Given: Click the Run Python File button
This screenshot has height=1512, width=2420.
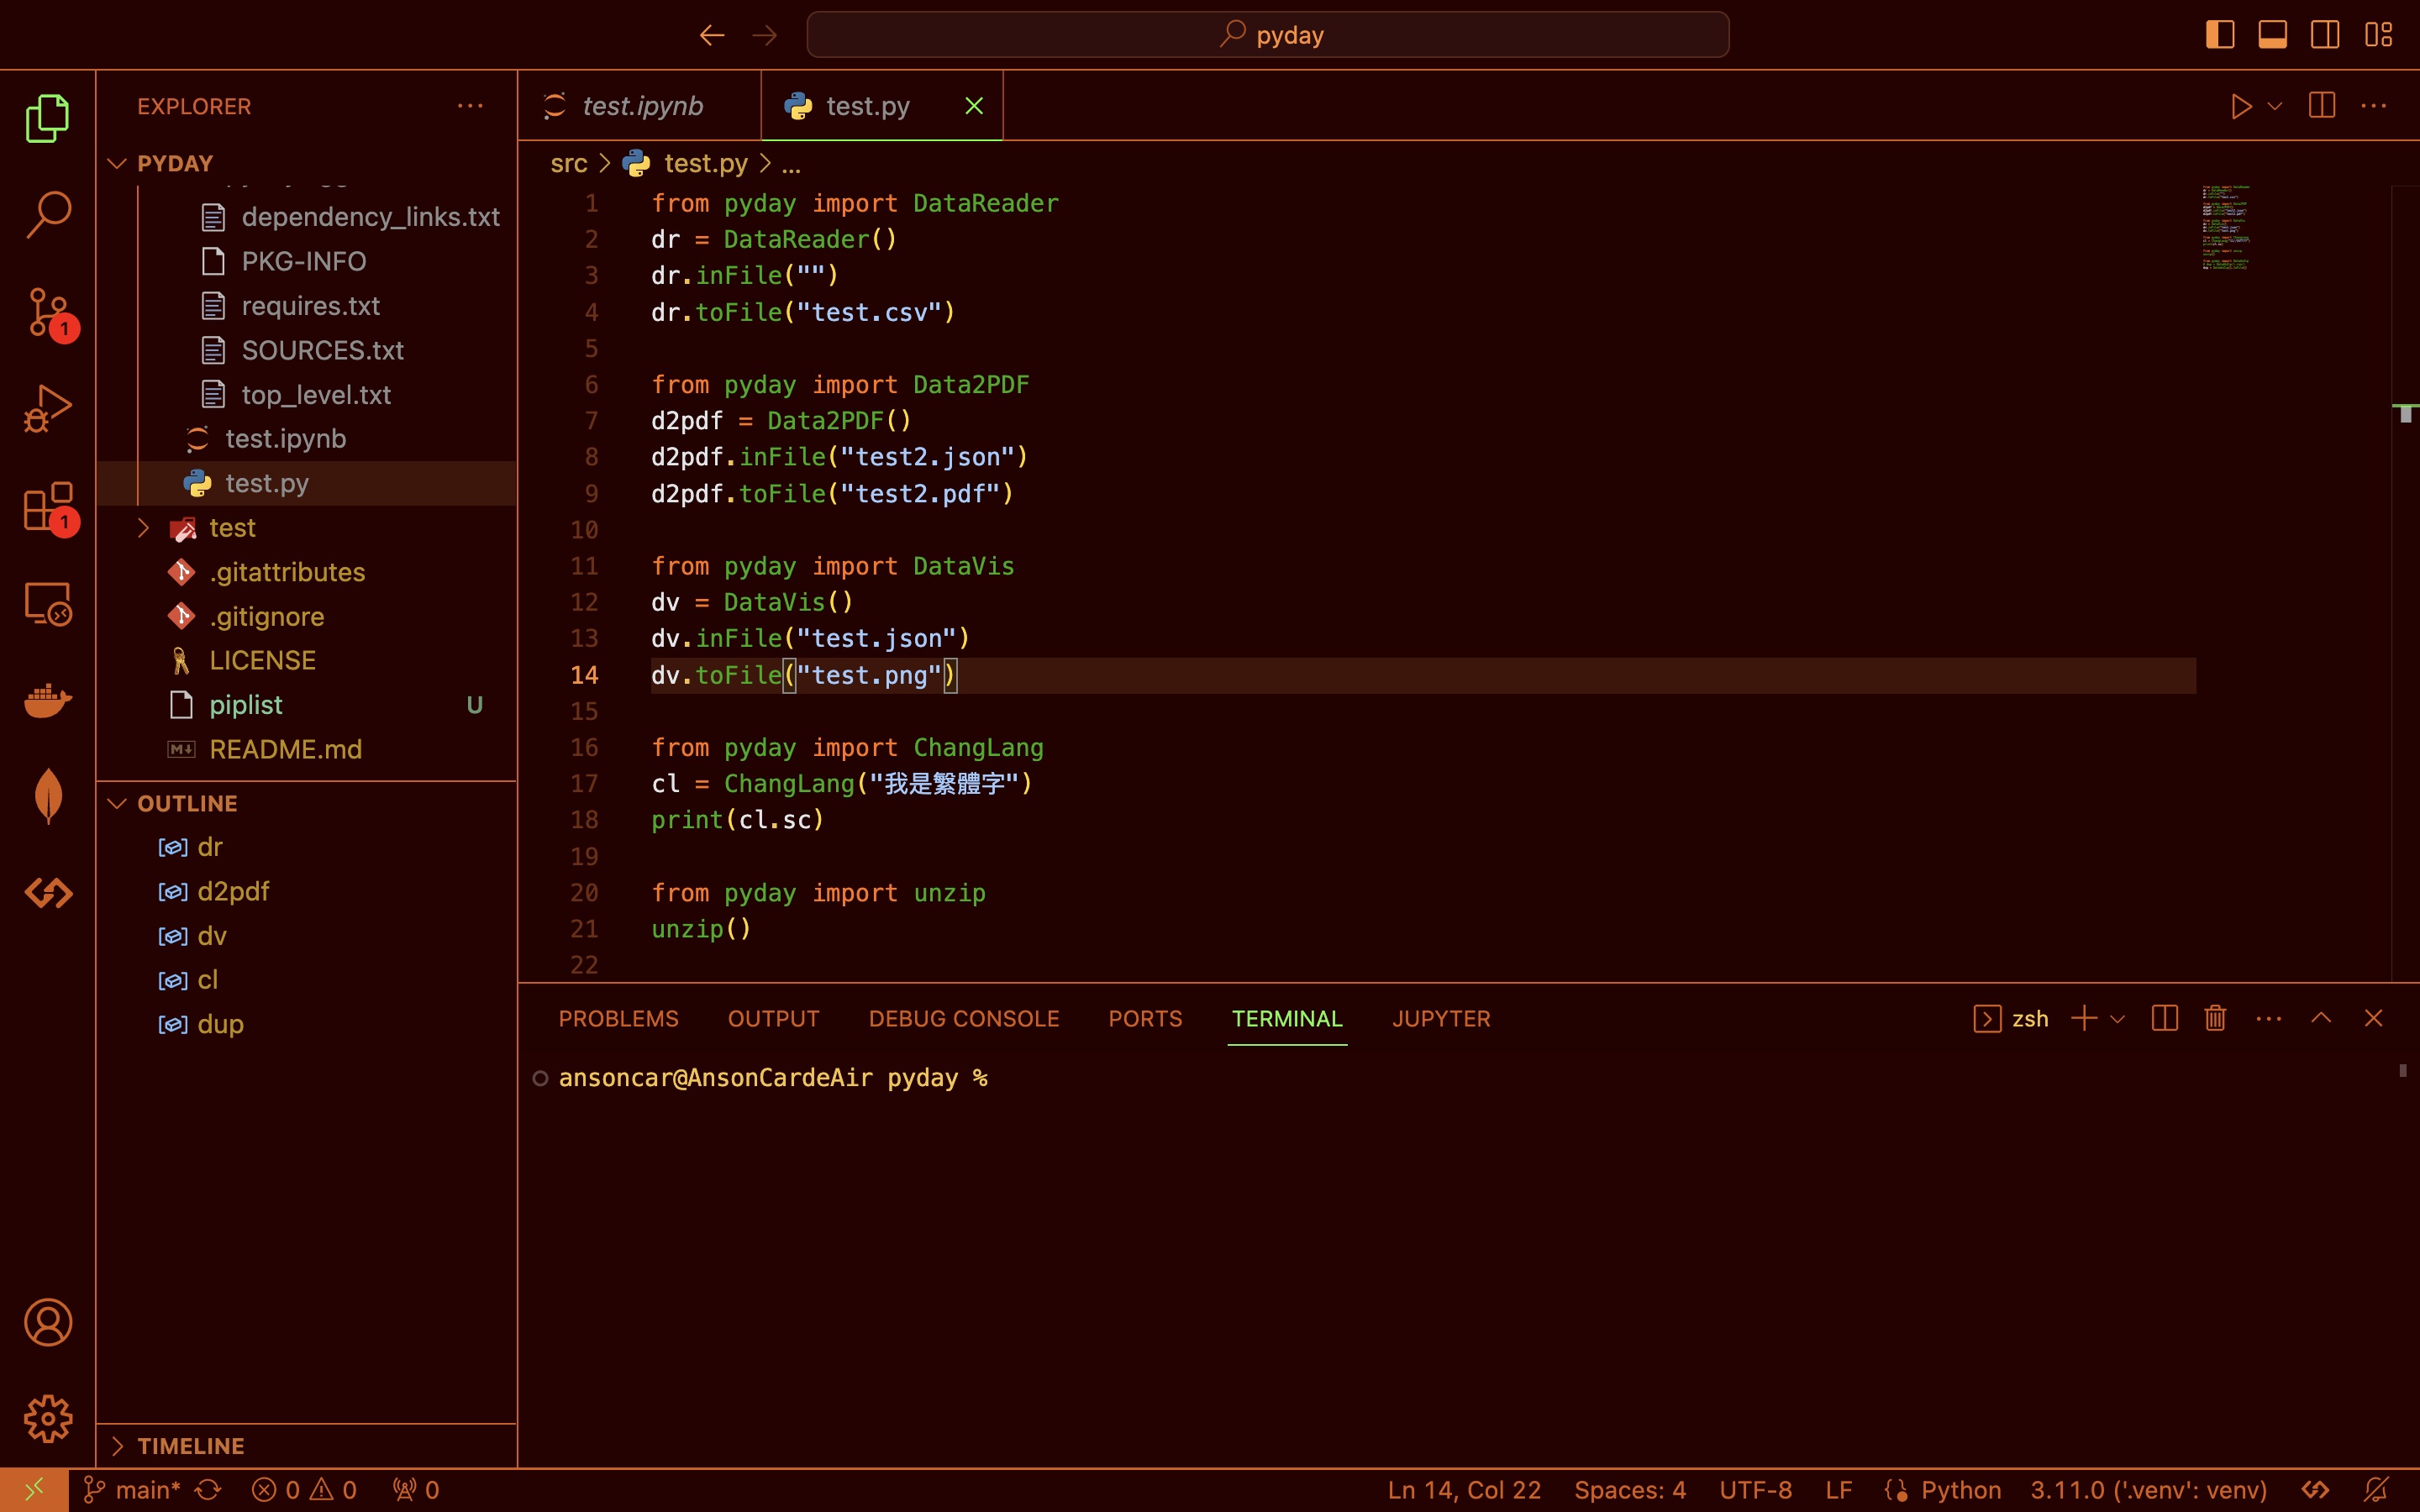Looking at the screenshot, I should click(x=2241, y=106).
